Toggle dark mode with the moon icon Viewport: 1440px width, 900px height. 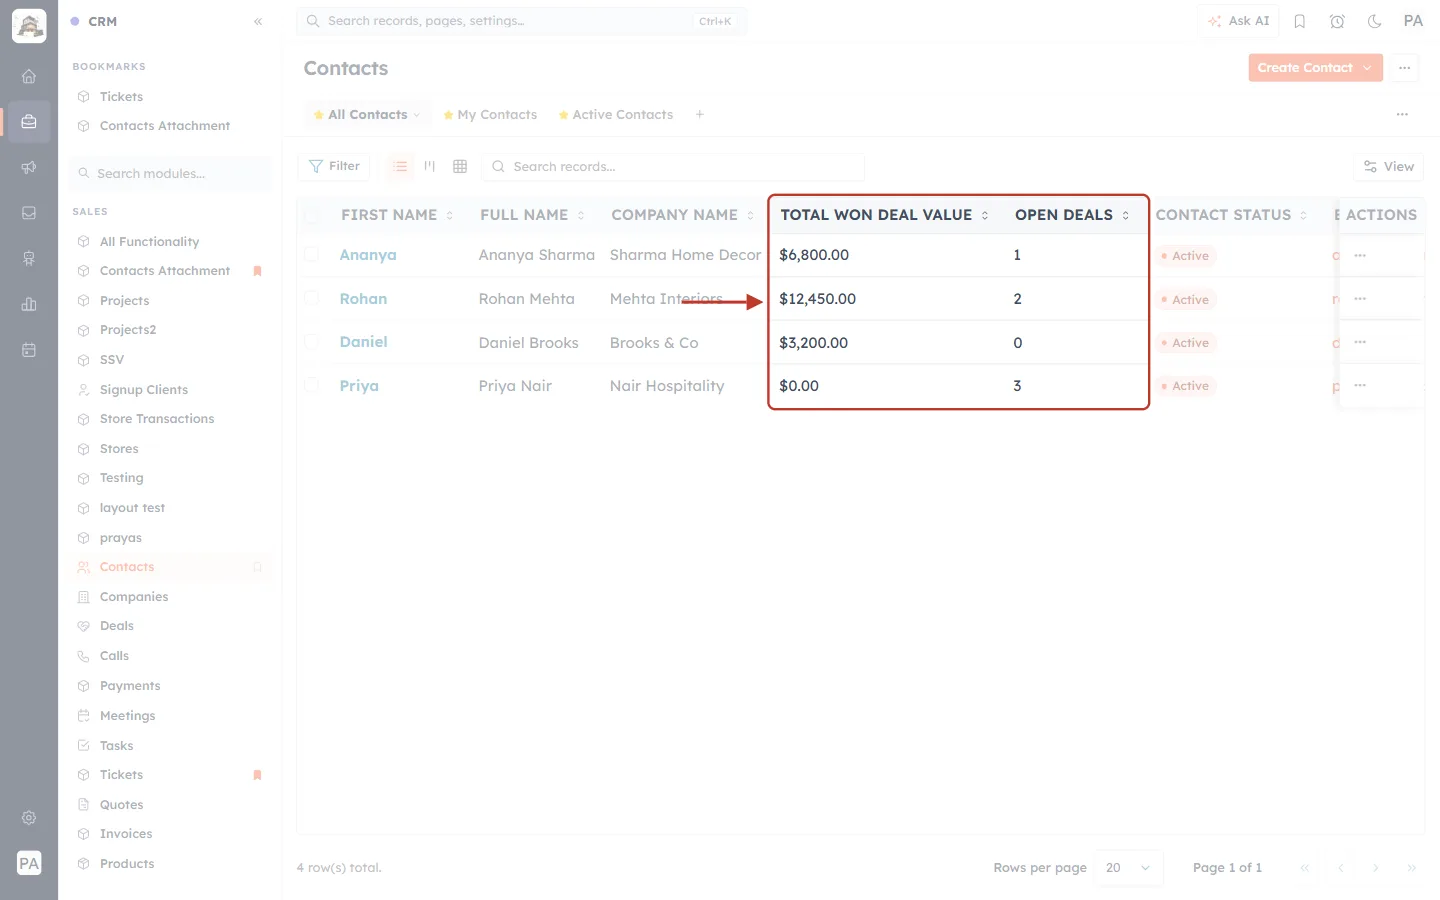point(1375,21)
